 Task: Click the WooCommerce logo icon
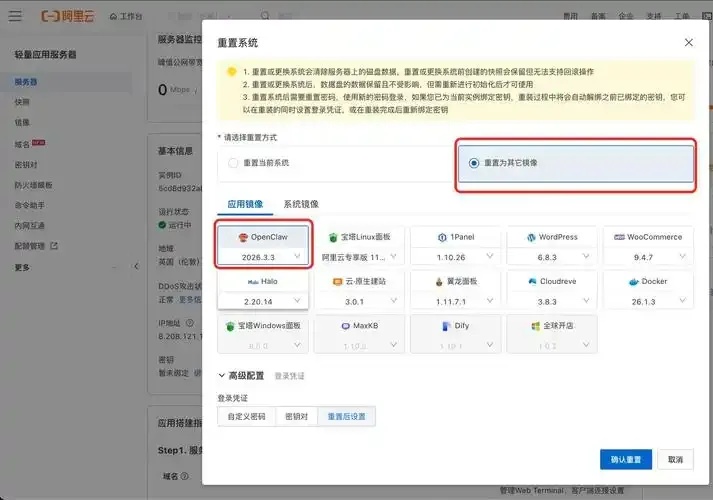(x=619, y=237)
